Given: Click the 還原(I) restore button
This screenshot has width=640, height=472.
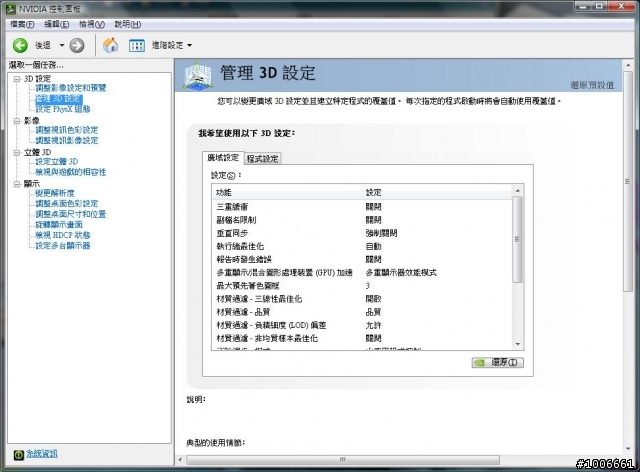Looking at the screenshot, I should 498,363.
